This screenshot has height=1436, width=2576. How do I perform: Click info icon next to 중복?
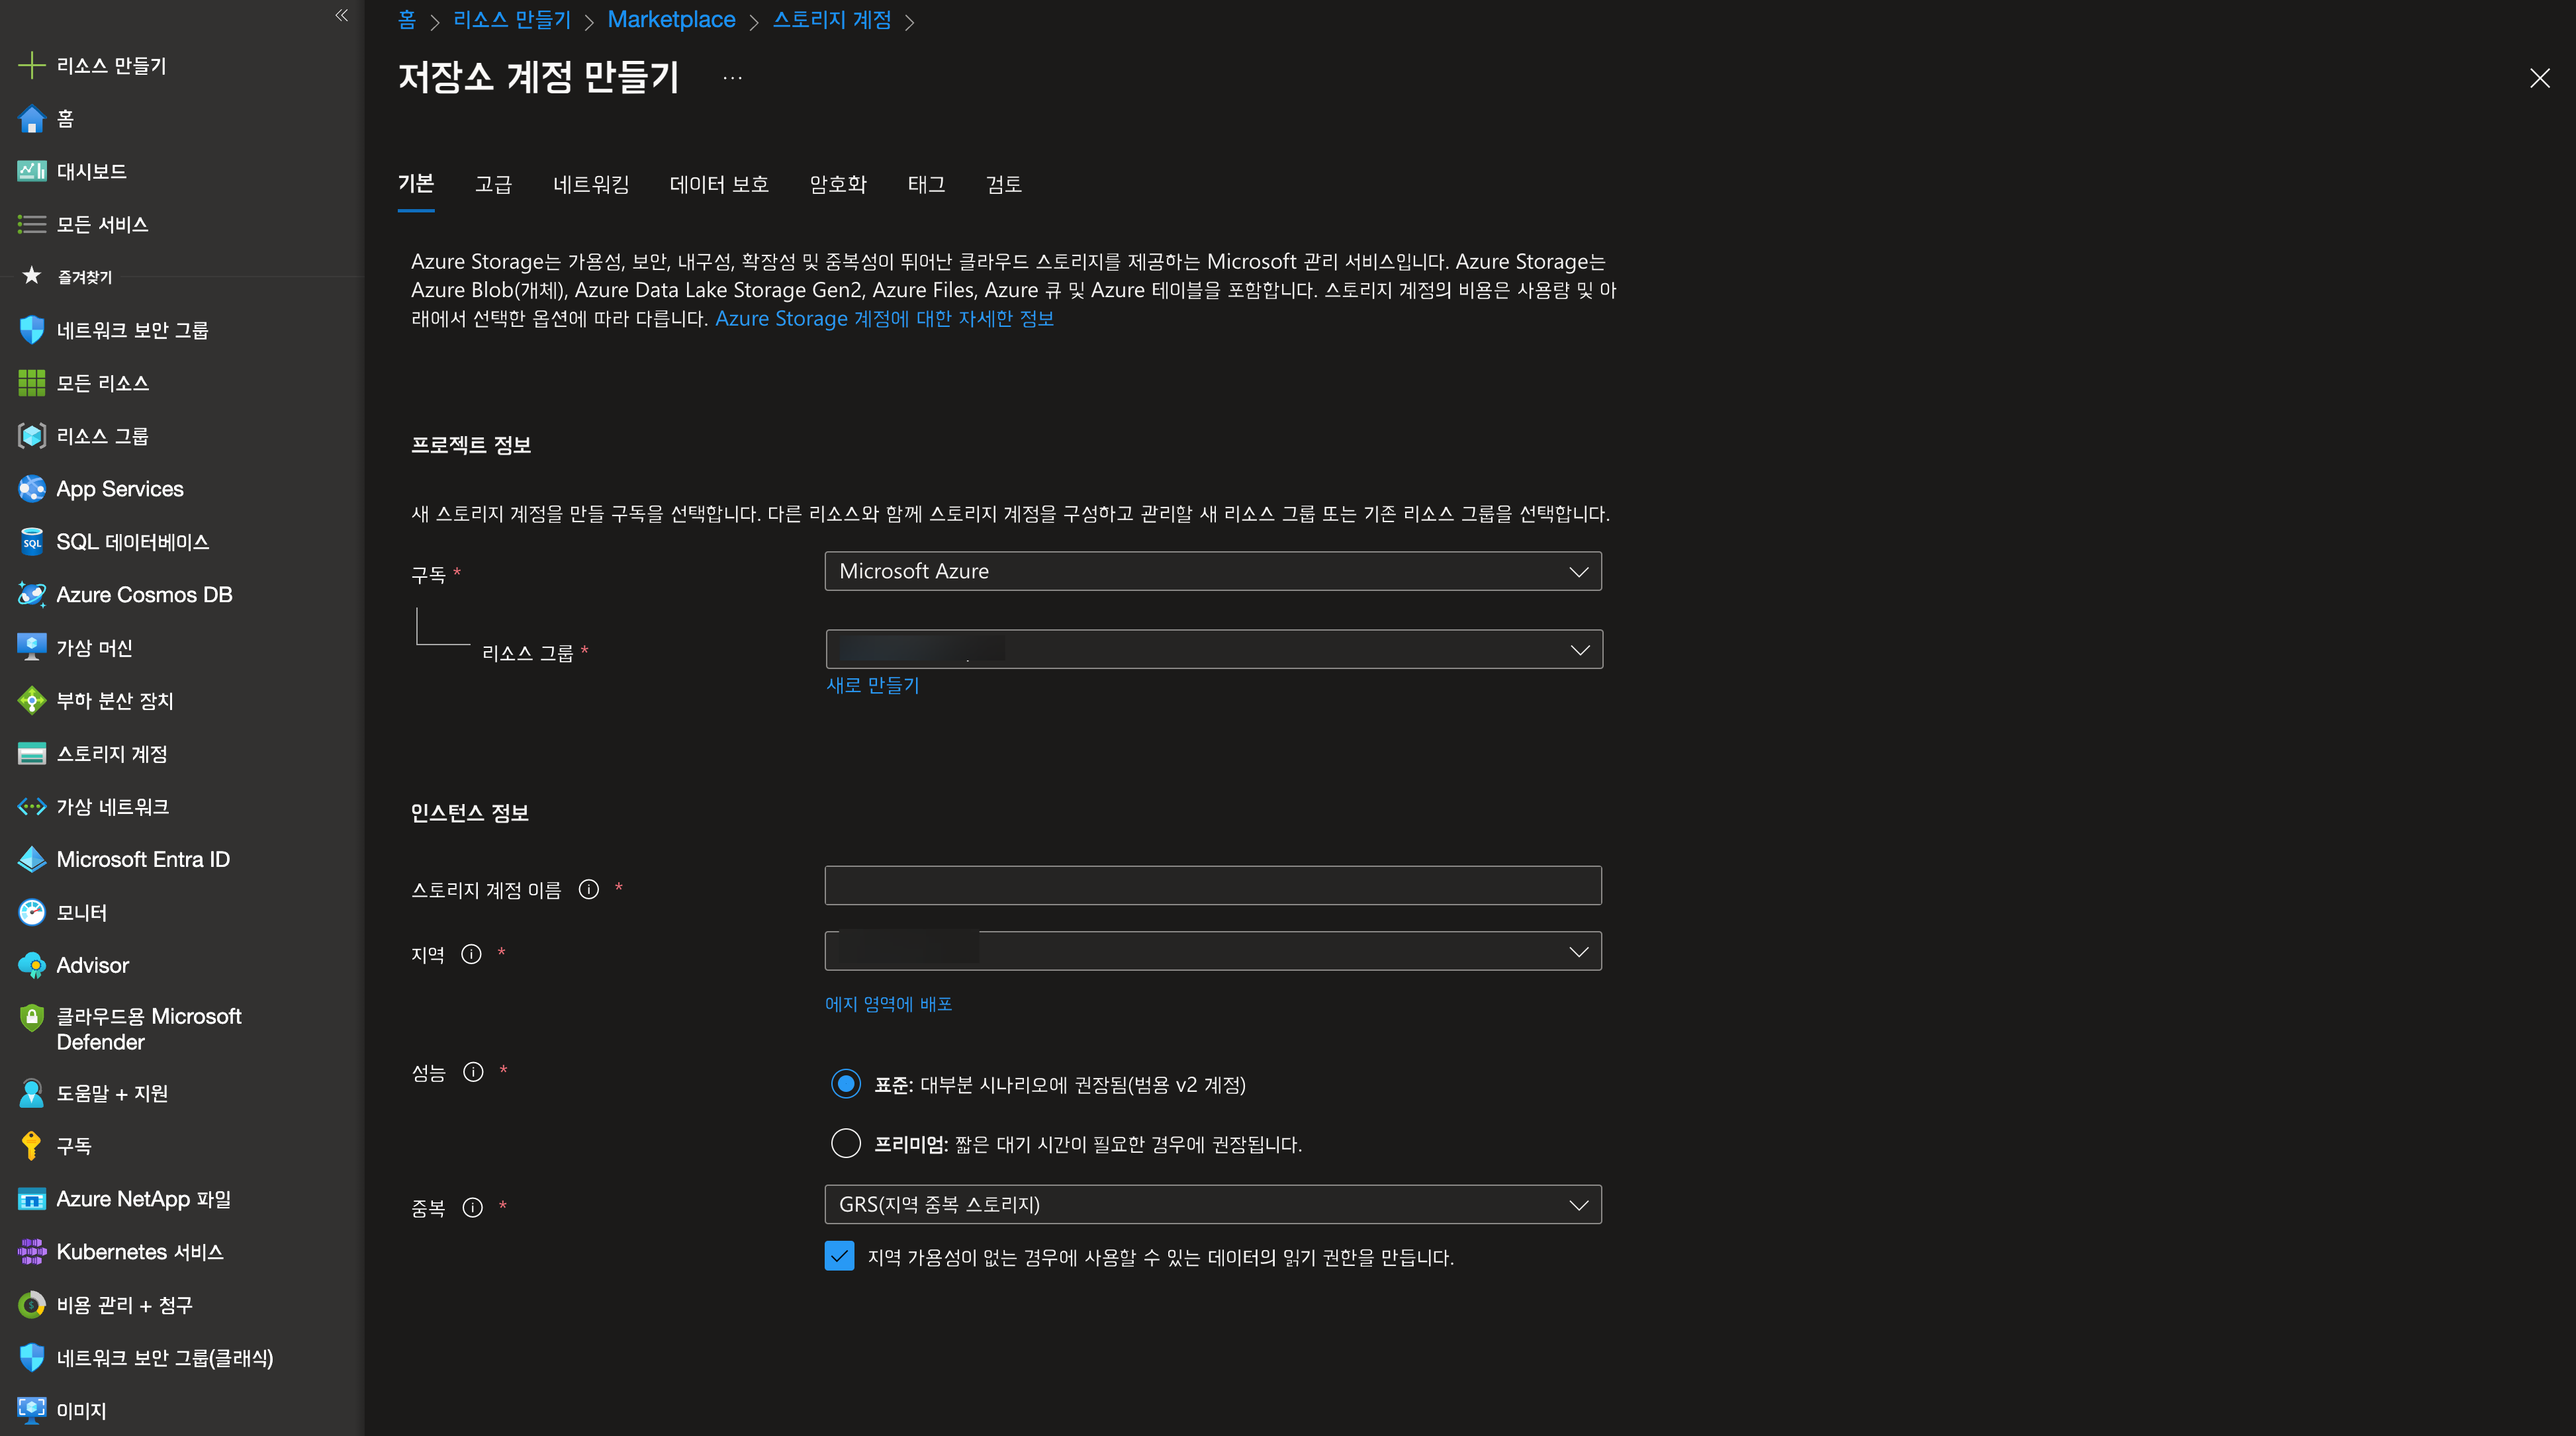[473, 1208]
